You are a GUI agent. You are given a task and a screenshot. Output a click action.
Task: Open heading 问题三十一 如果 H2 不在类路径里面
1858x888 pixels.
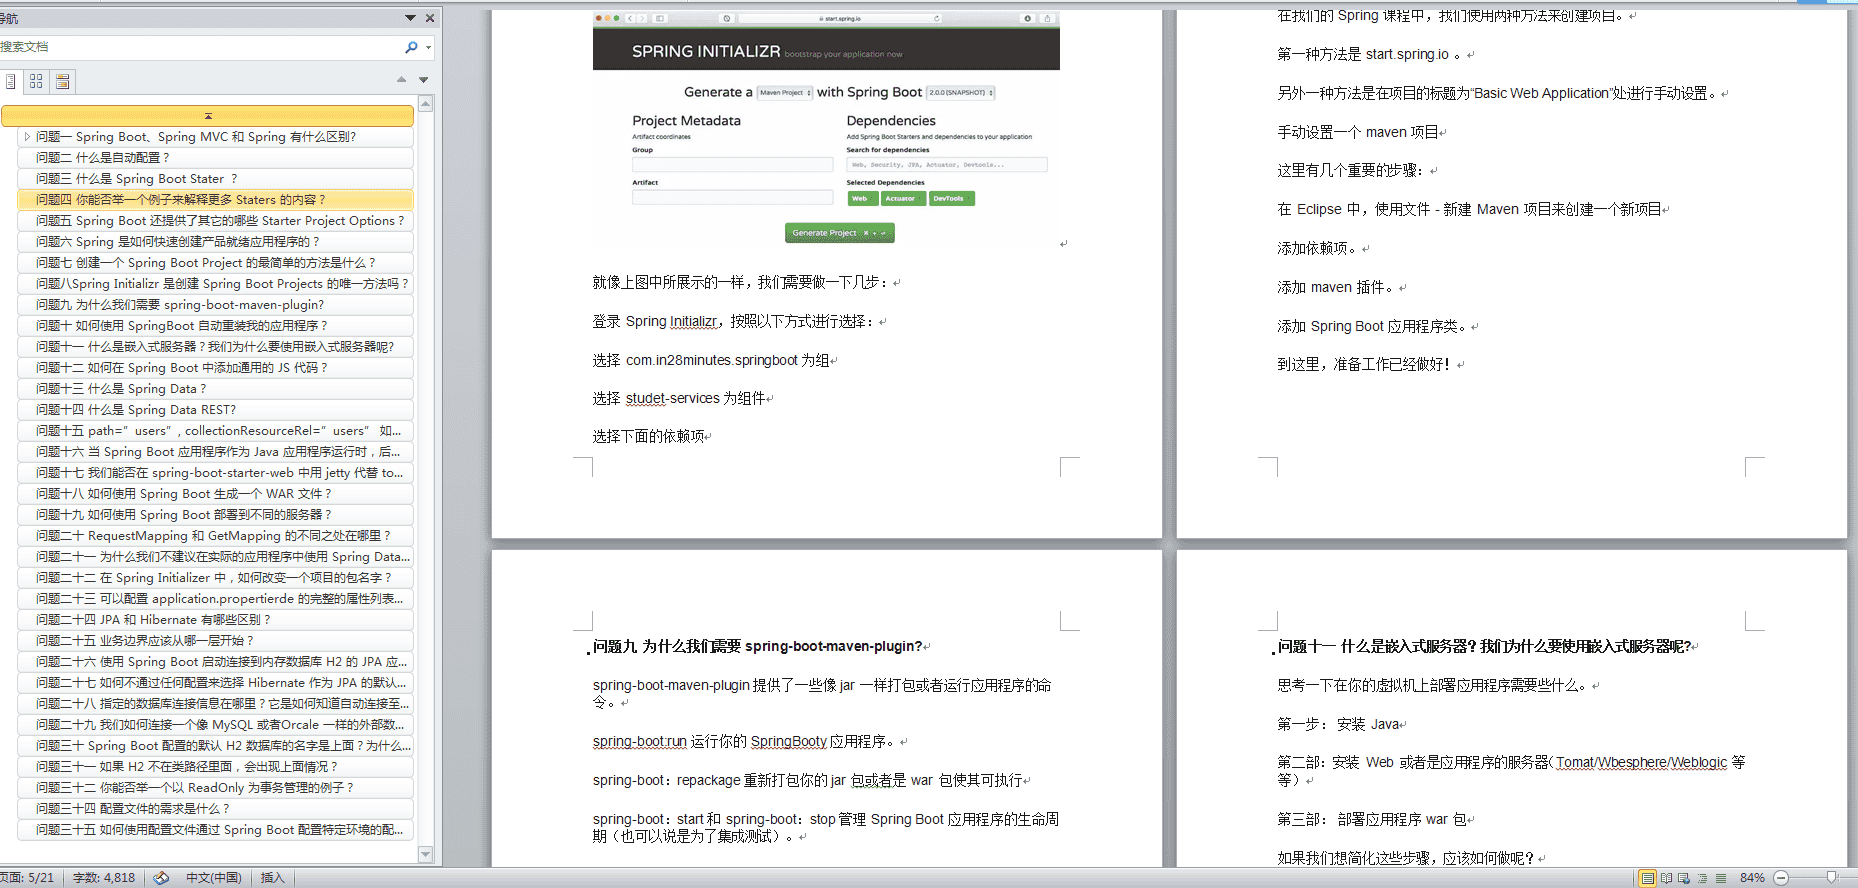tap(216, 767)
